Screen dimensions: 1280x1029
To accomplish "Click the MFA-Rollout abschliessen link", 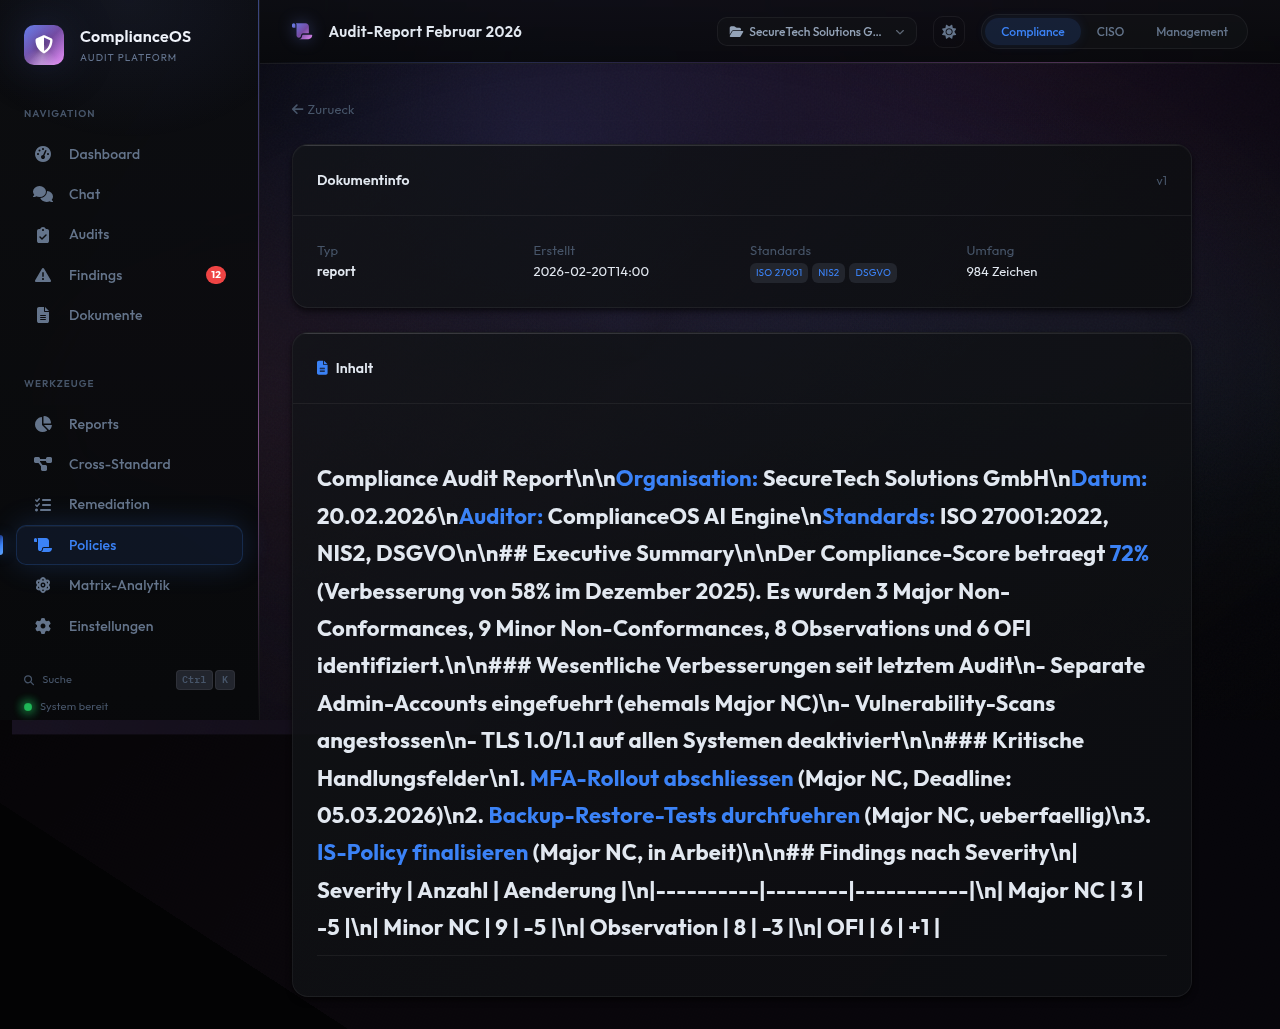I will [661, 778].
